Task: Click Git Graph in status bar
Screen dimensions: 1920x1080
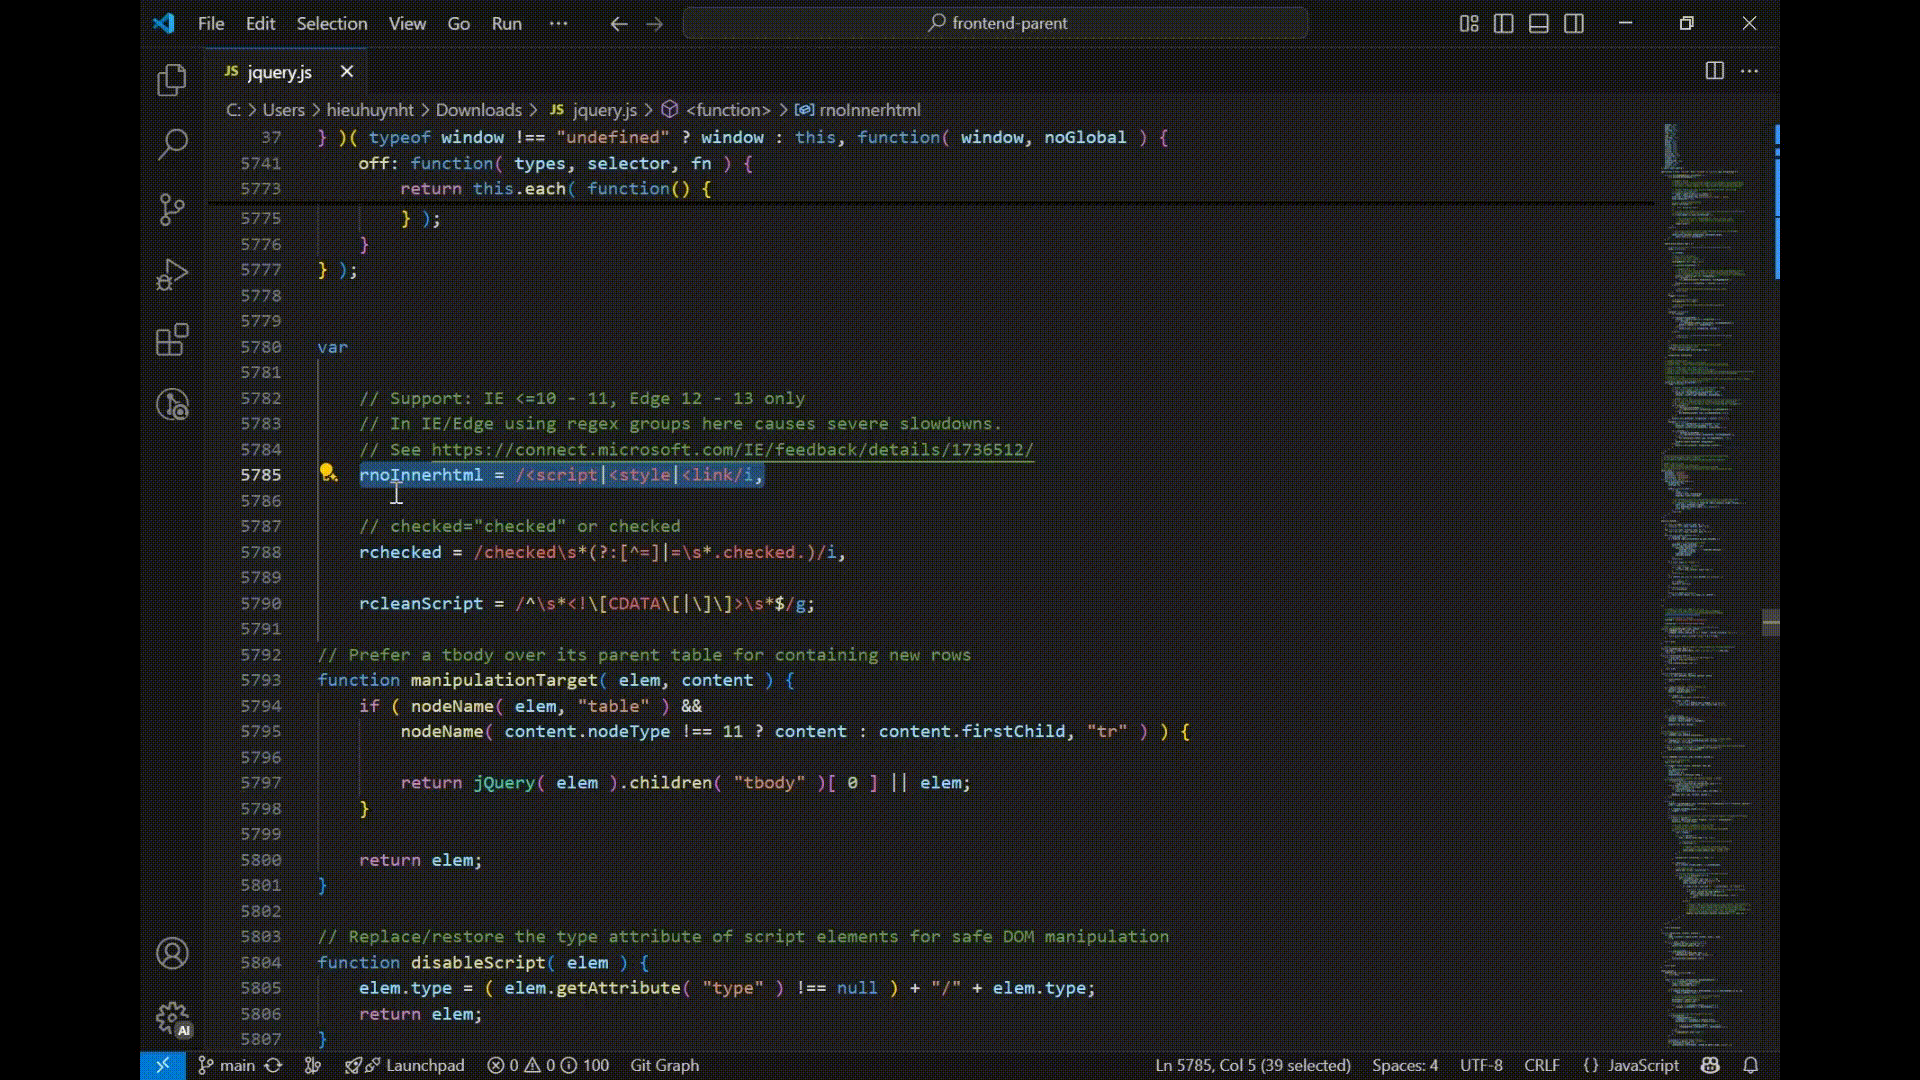Action: [664, 1065]
